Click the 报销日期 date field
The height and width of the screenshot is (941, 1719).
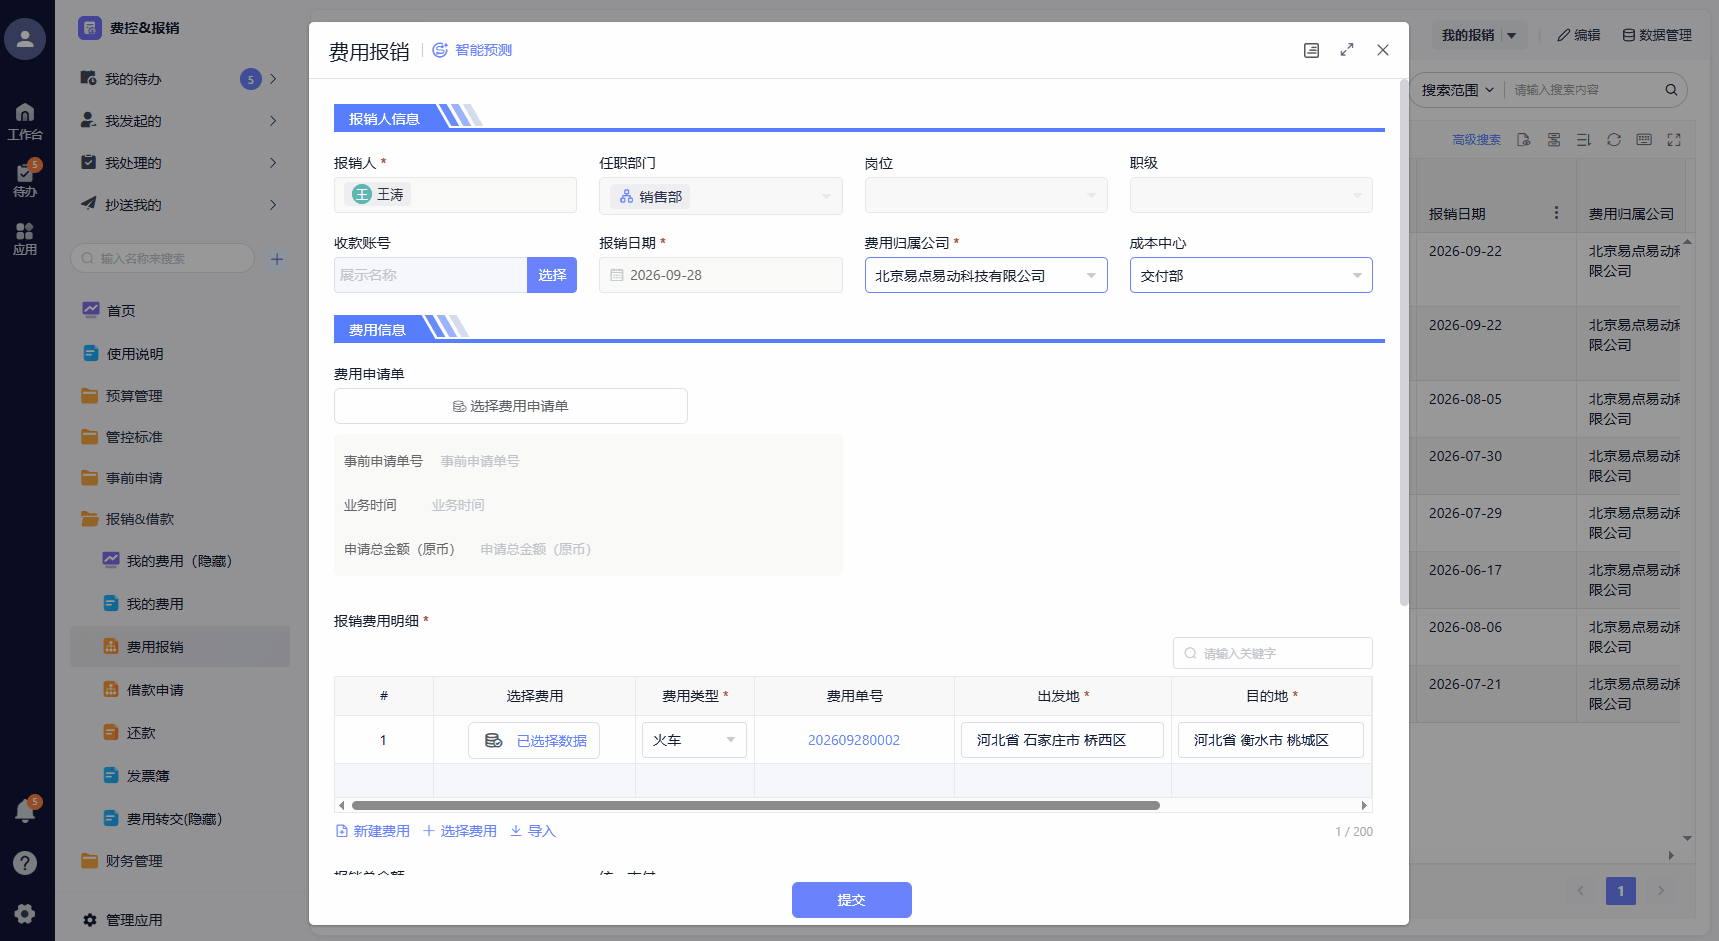click(721, 275)
